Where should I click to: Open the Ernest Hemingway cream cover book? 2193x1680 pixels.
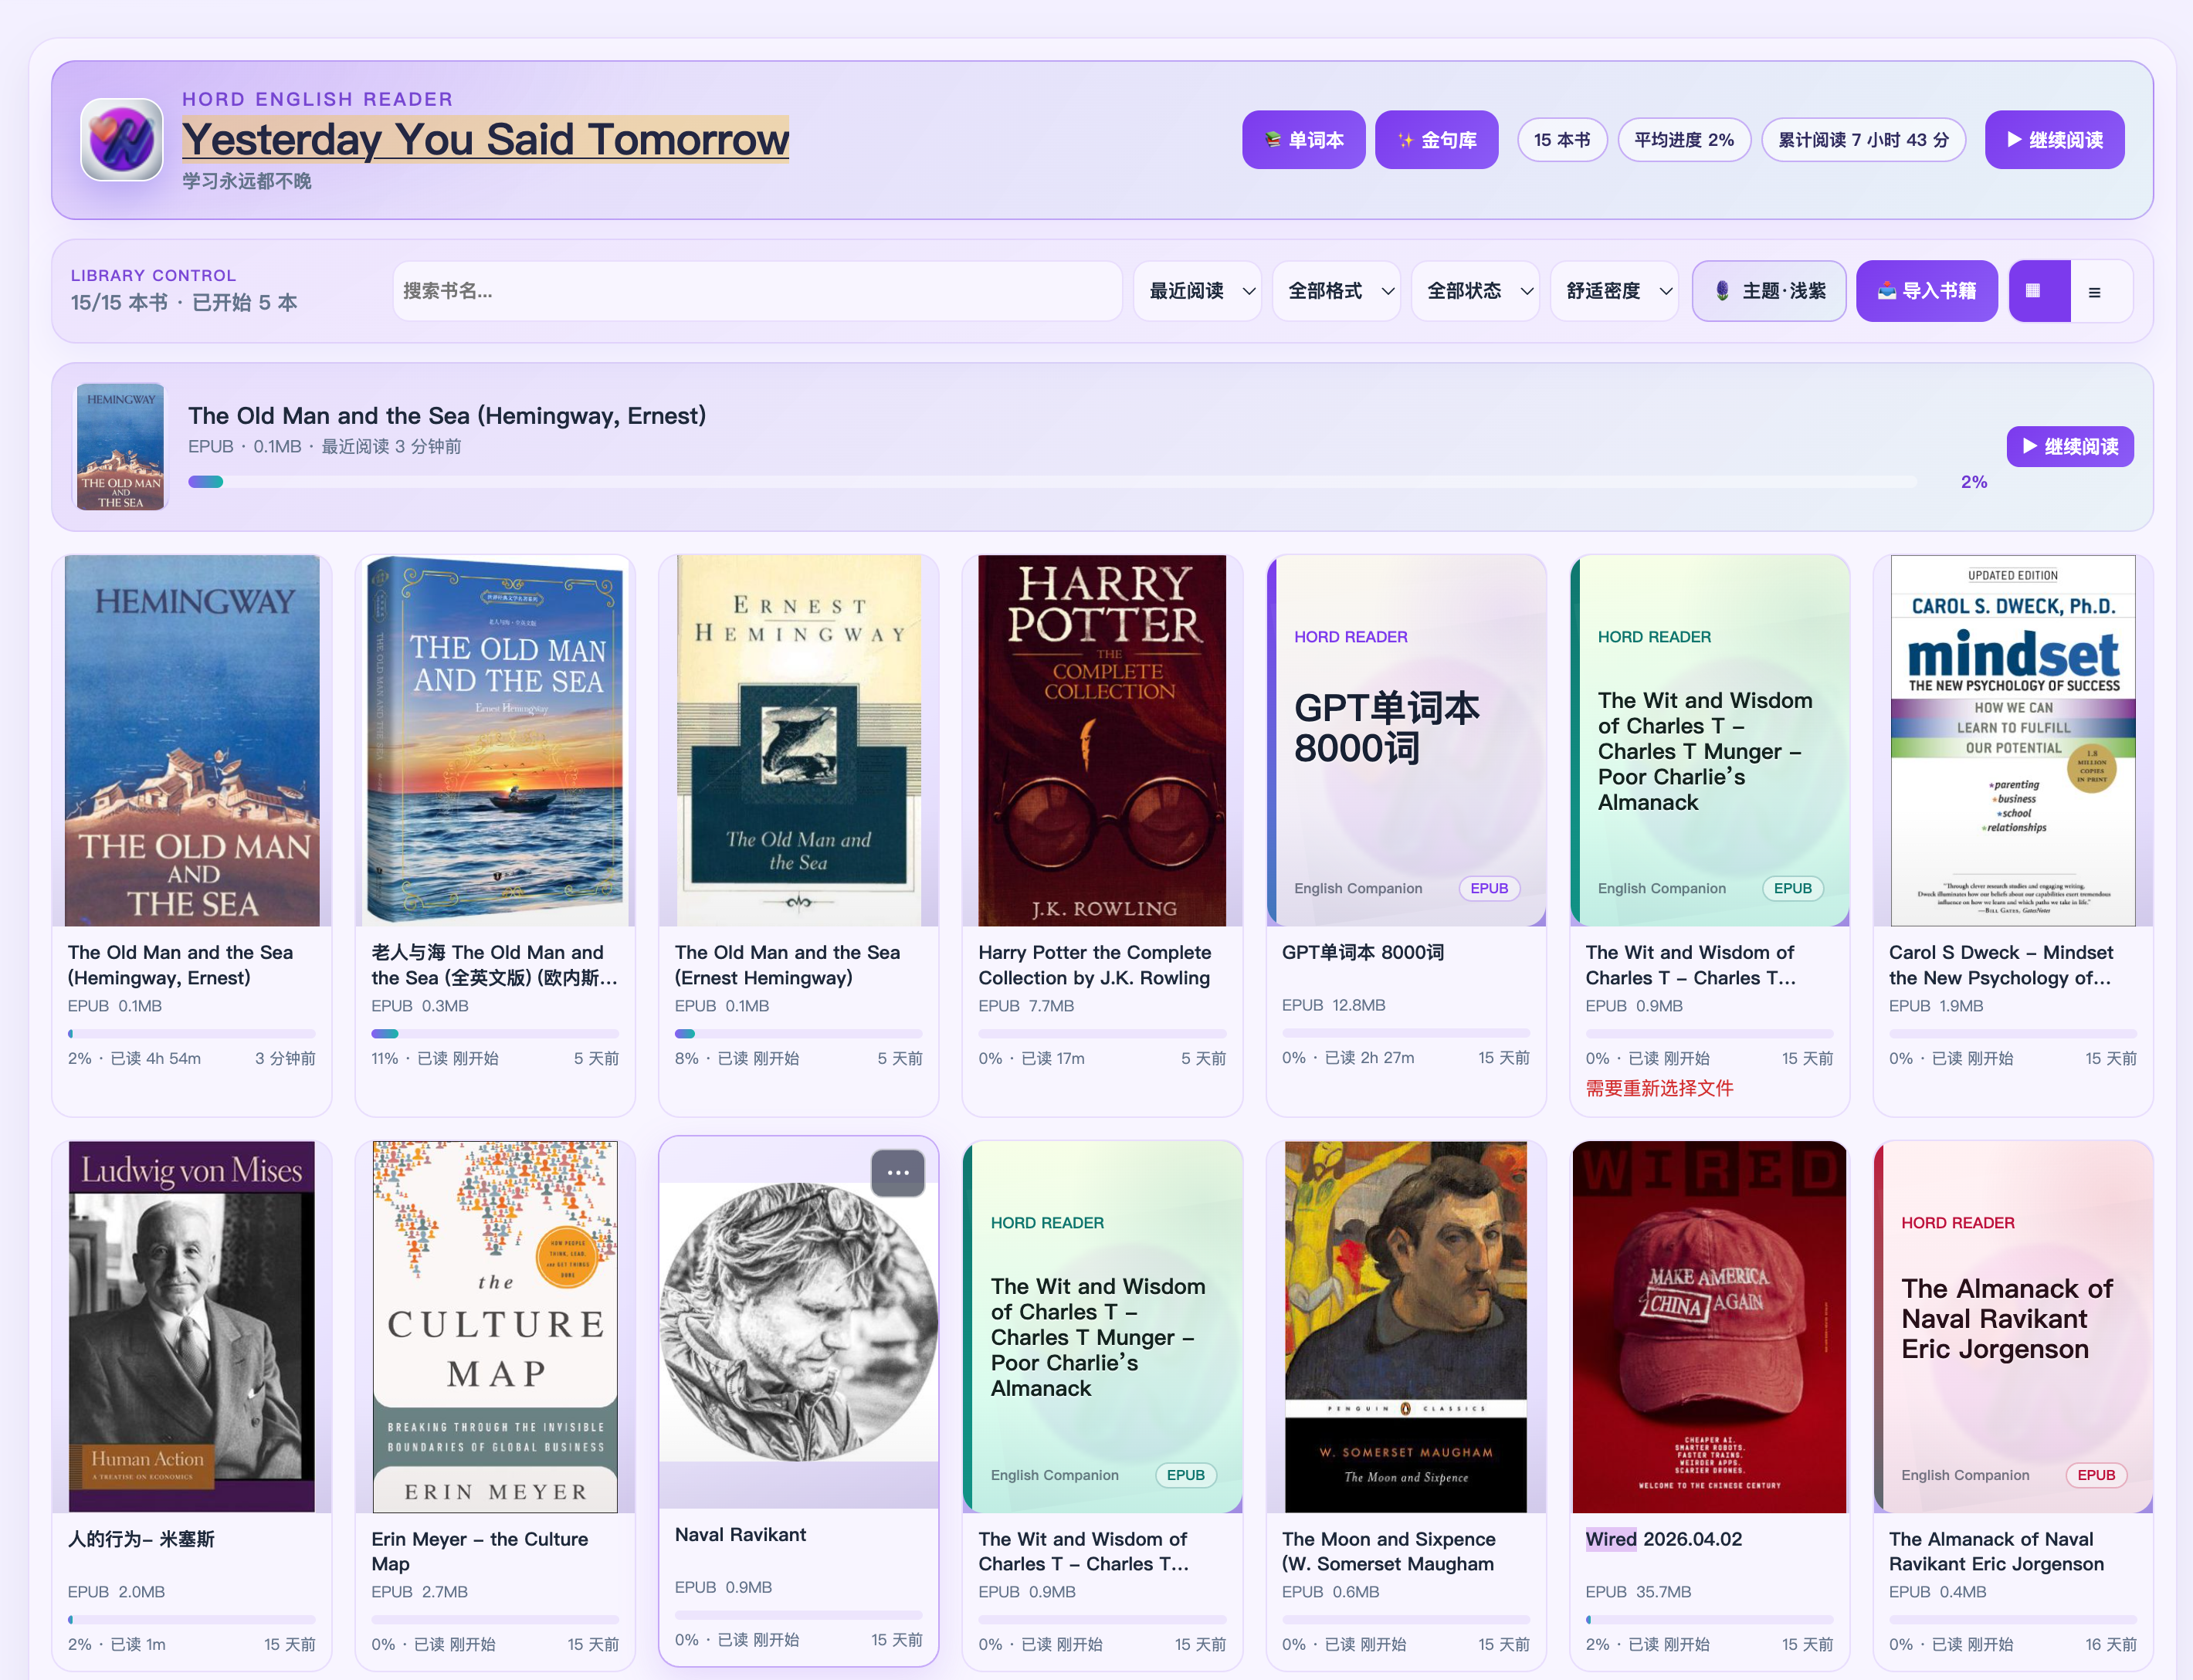(799, 741)
